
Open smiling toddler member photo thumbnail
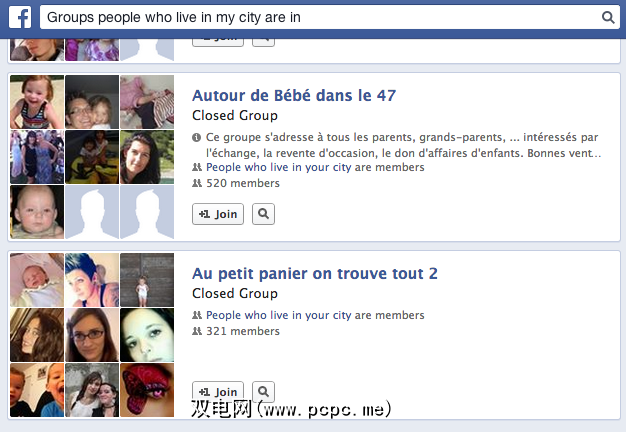(x=37, y=102)
